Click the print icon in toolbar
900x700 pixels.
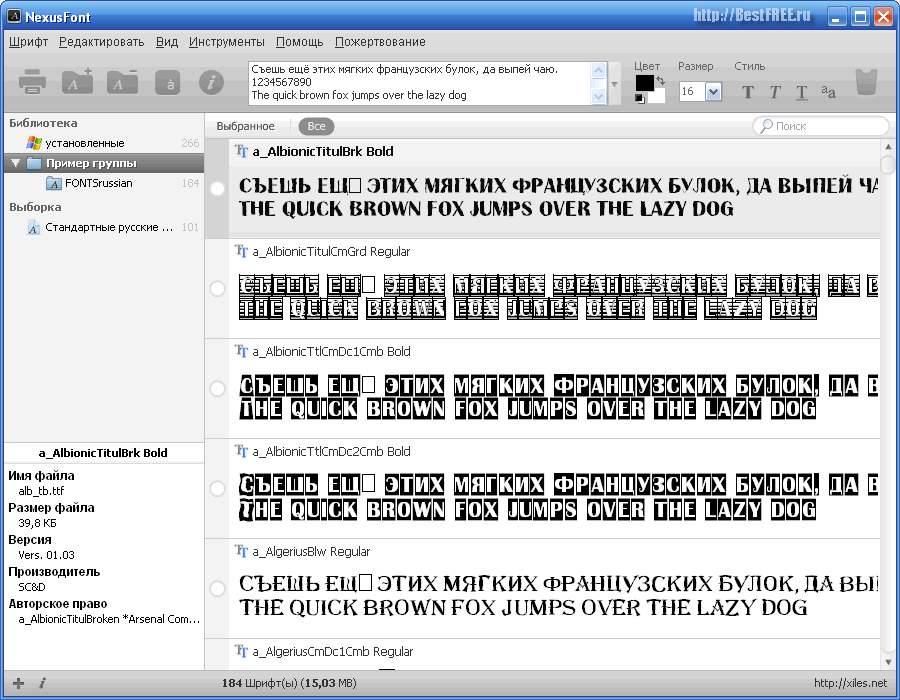(32, 81)
